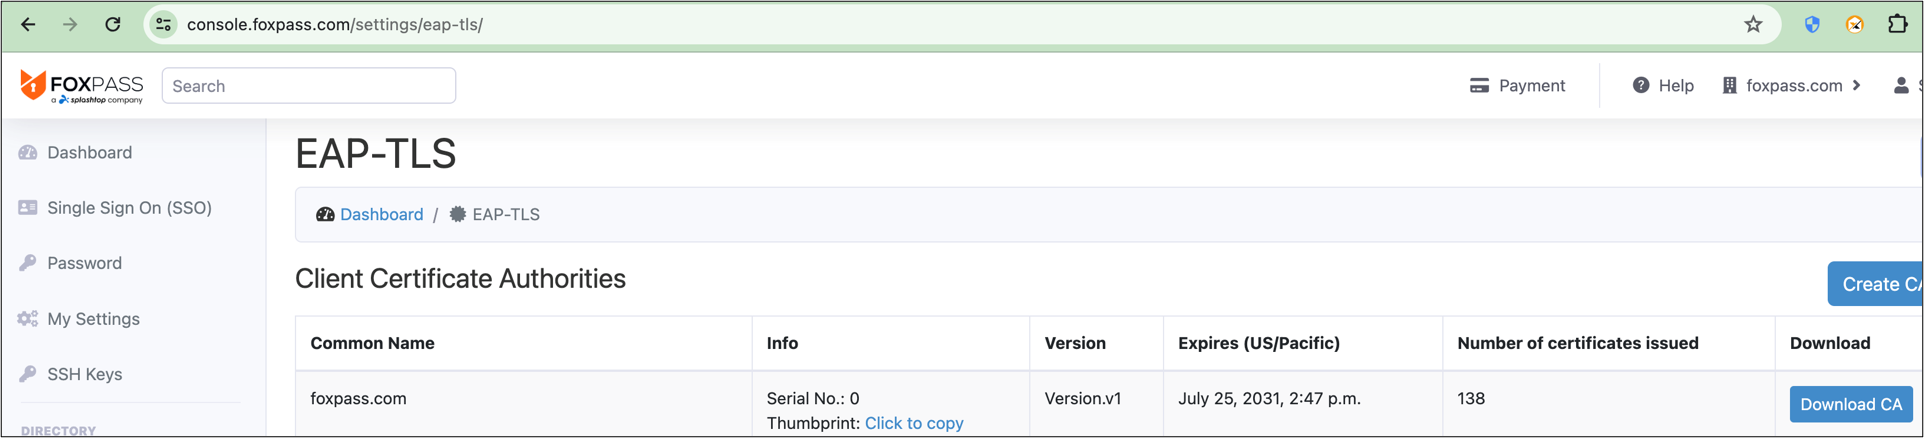The height and width of the screenshot is (438, 1924).
Task: Go to Password settings in sidebar
Action: 84,263
